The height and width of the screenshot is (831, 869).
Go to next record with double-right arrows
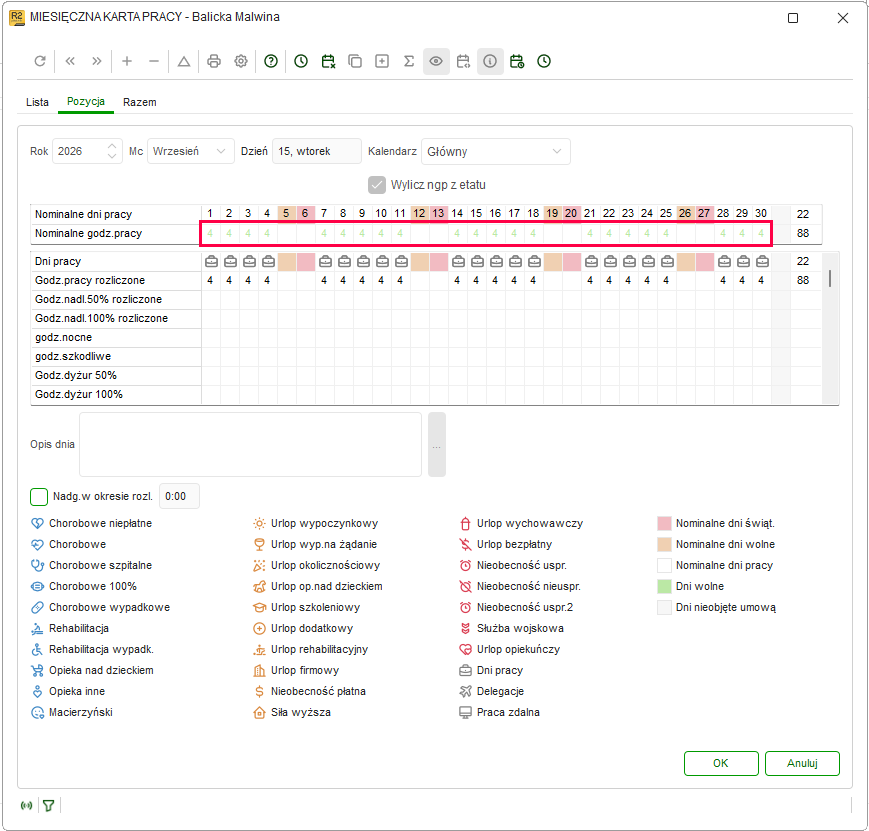pos(97,61)
